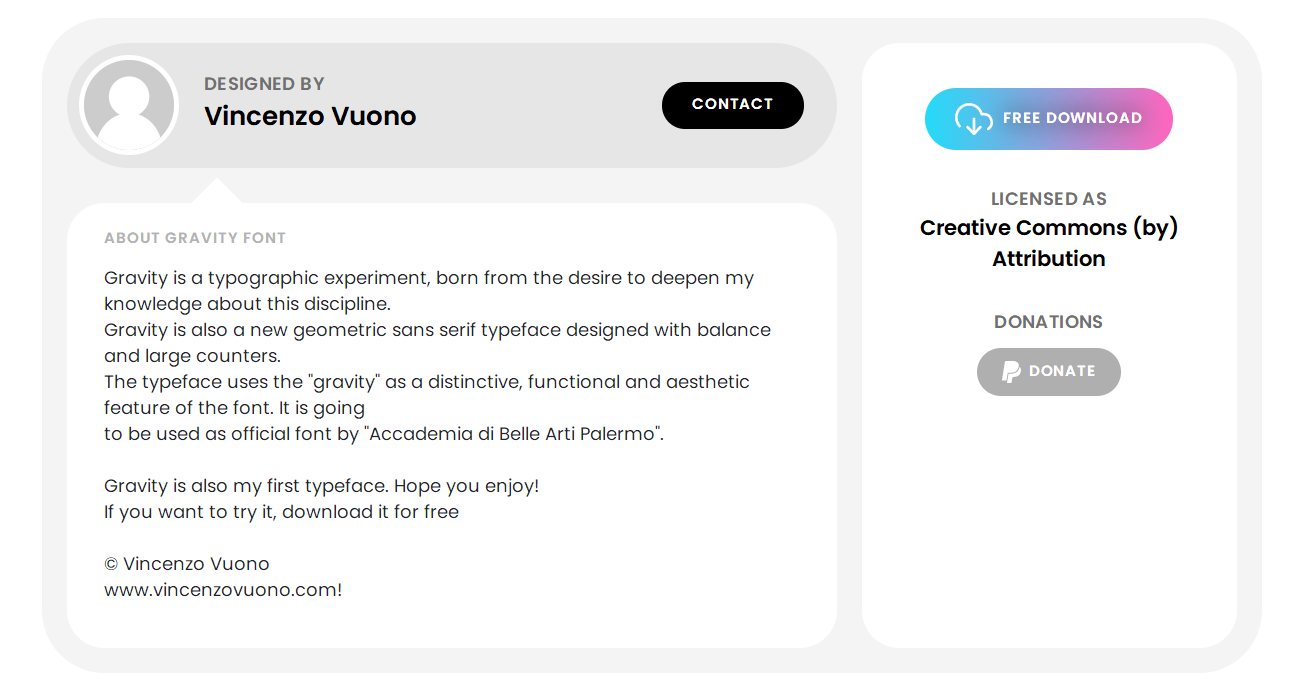The height and width of the screenshot is (687, 1290).
Task: Click the copyright Vincenzo Vuono line
Action: 187,564
